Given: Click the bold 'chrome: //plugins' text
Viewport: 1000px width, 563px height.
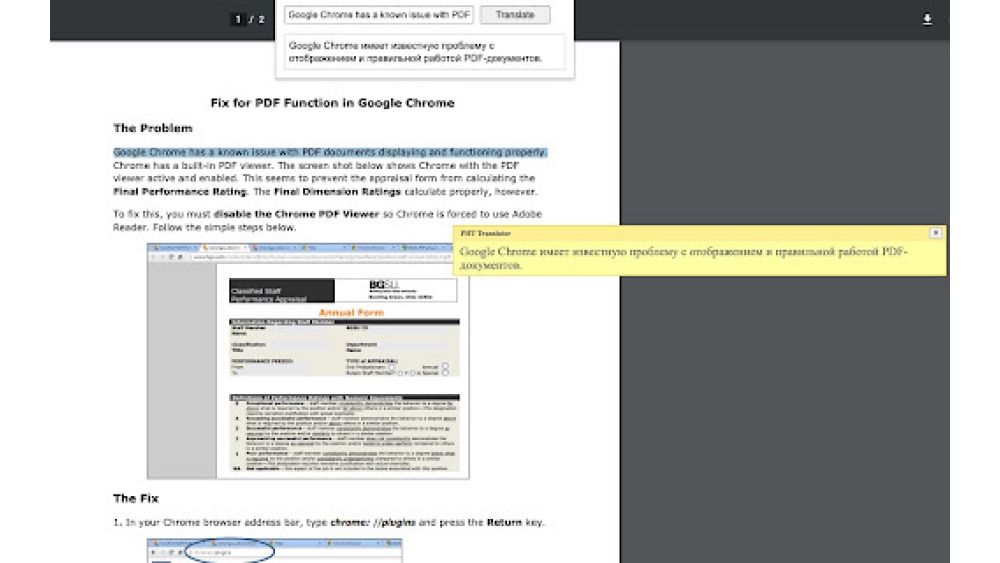Looking at the screenshot, I should tap(372, 522).
